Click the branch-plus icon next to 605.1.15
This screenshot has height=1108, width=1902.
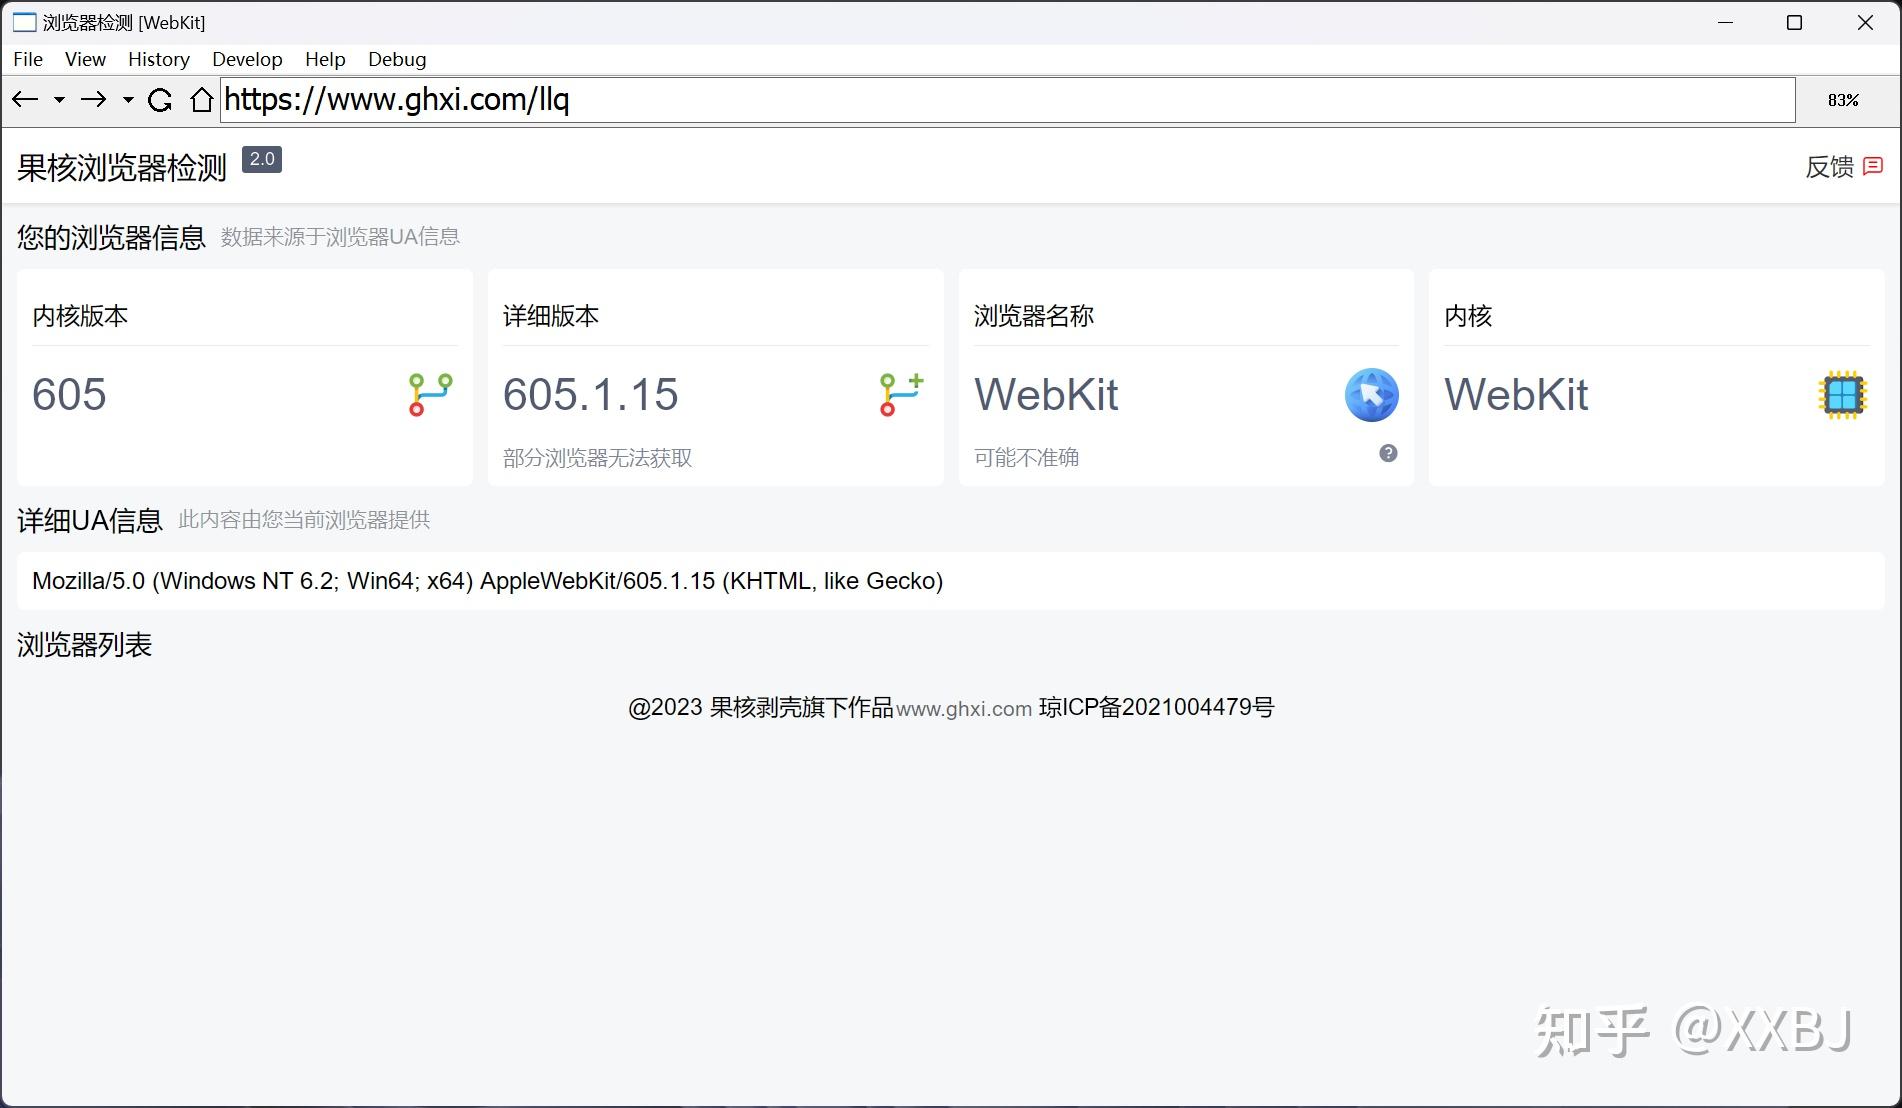click(x=898, y=394)
